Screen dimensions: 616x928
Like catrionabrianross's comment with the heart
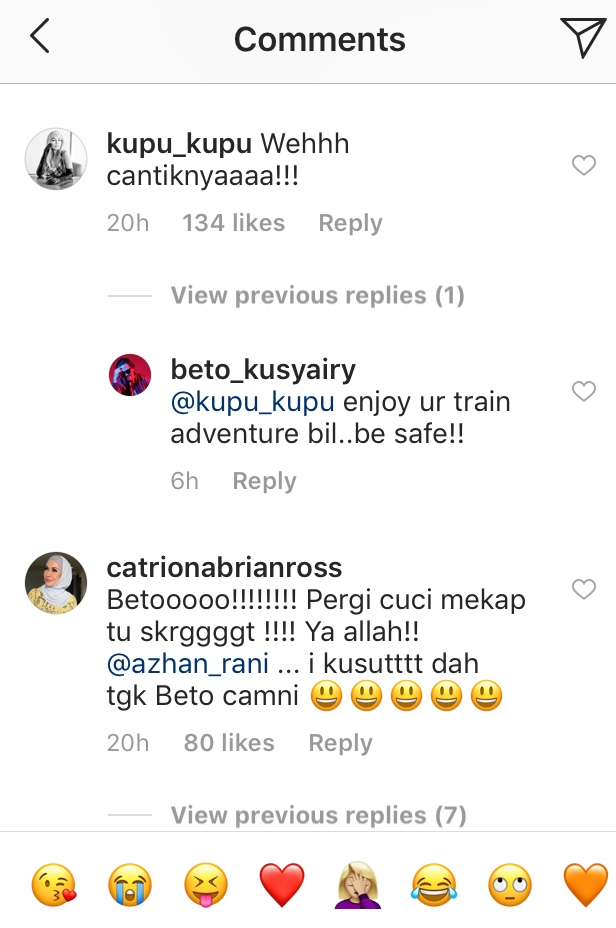583,589
